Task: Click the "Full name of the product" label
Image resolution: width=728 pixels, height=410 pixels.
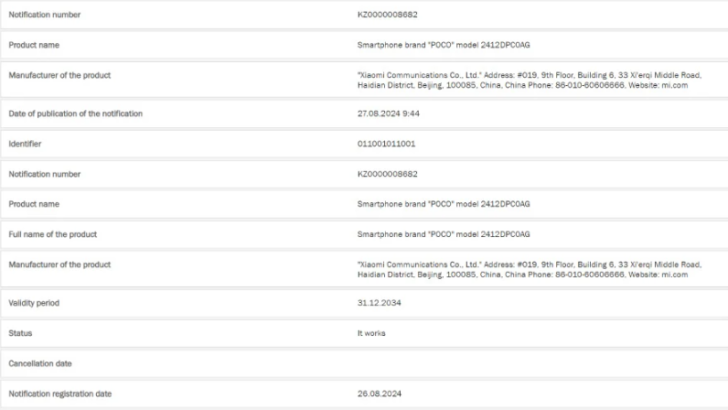Action: [x=52, y=234]
